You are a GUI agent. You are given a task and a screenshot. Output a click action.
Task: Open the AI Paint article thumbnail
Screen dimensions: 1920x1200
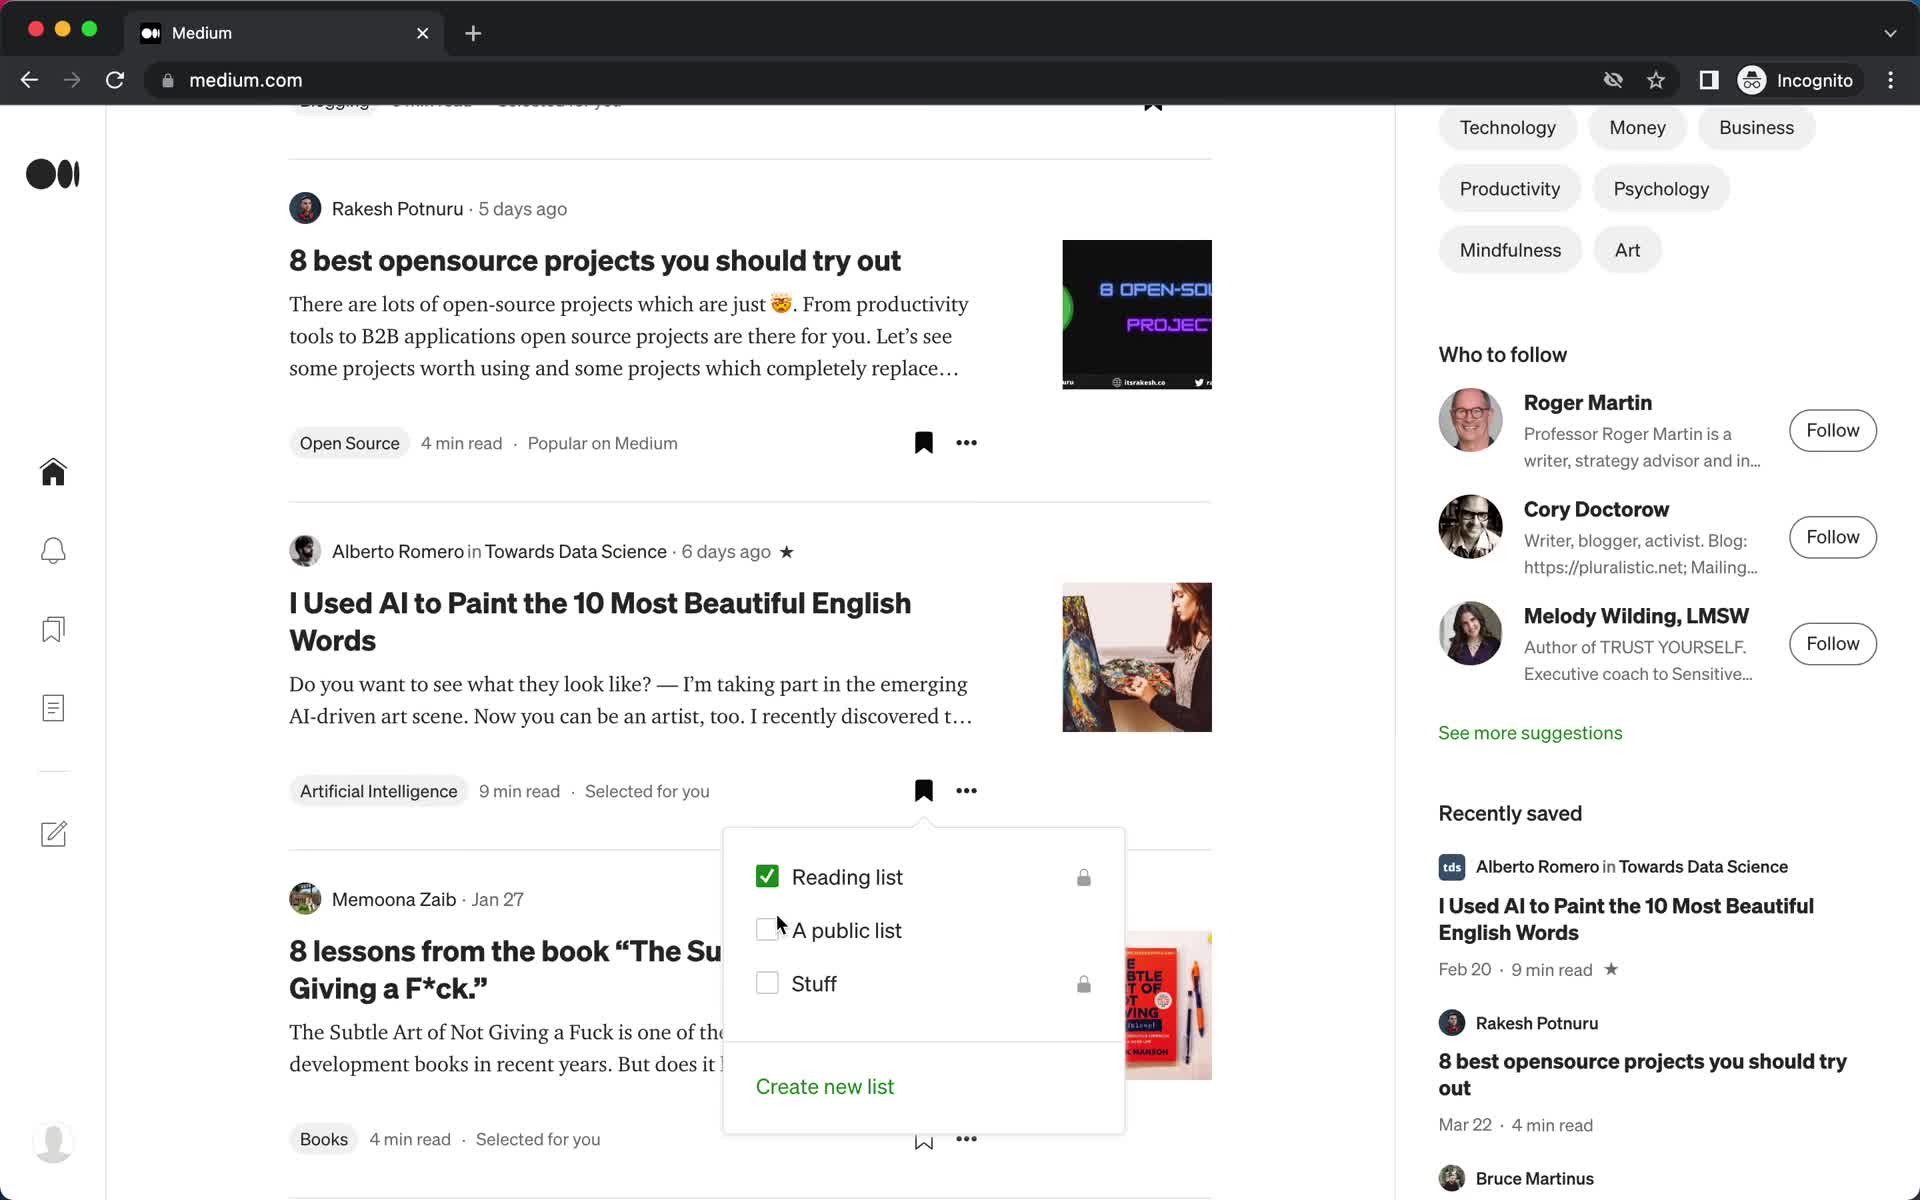click(1136, 657)
